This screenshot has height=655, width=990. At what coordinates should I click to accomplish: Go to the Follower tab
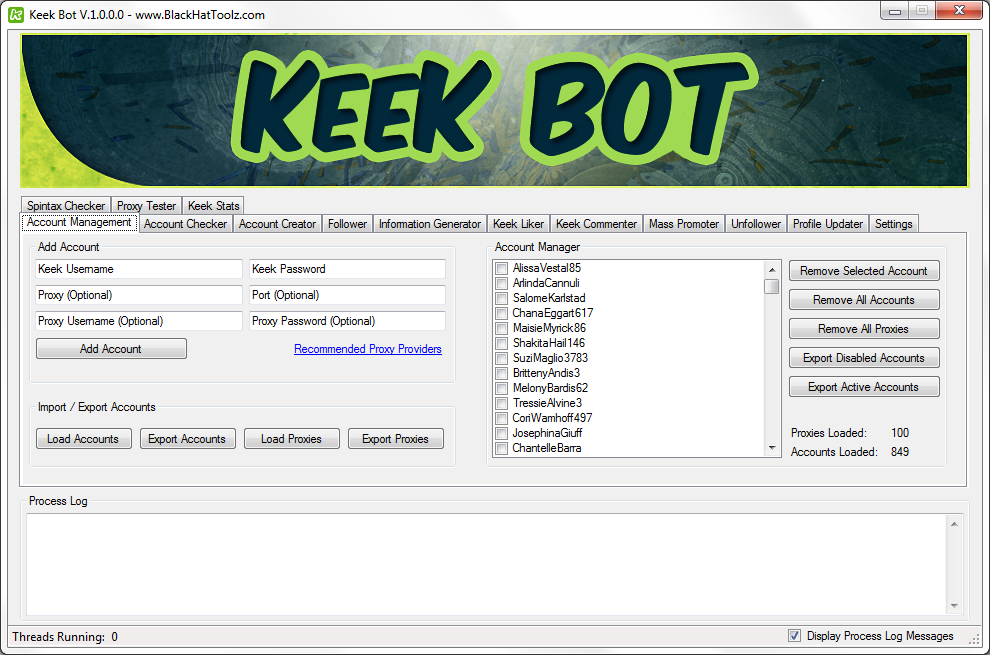tap(347, 224)
